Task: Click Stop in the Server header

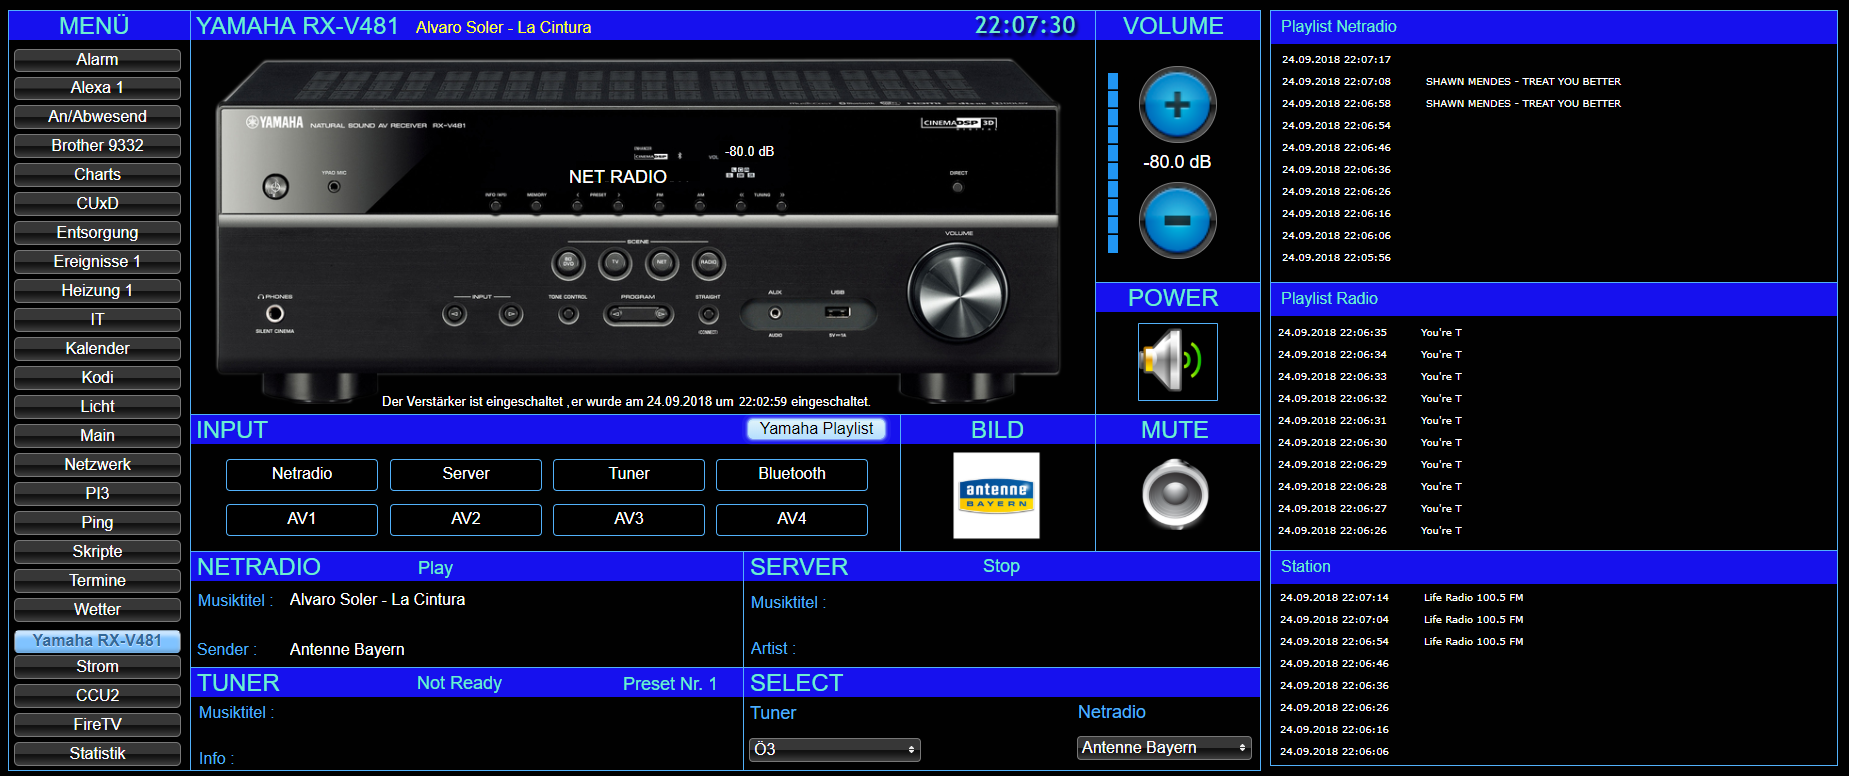Action: click(1001, 566)
